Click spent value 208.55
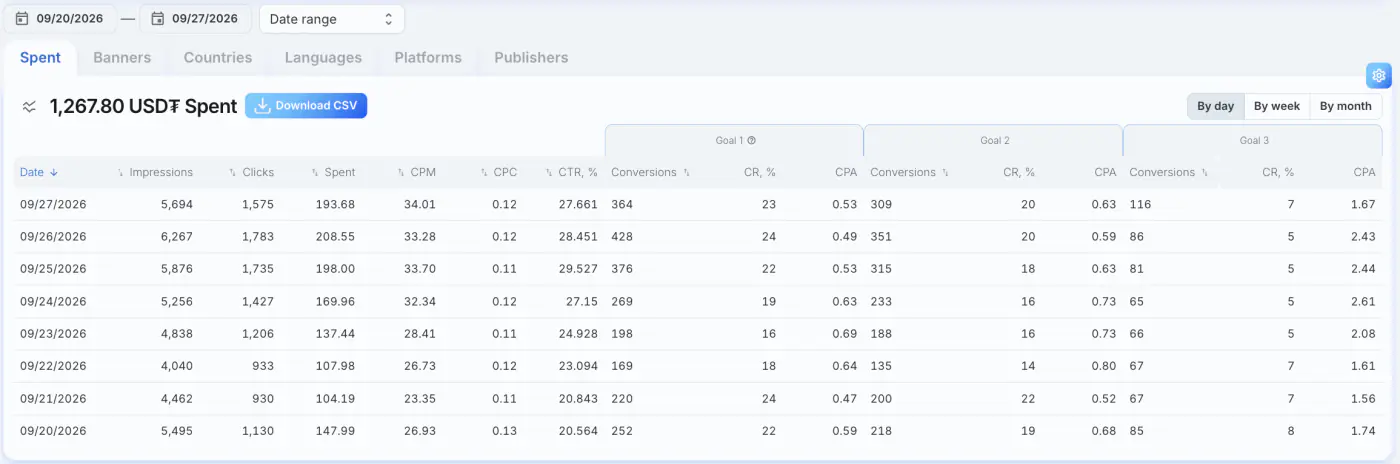 (x=336, y=237)
